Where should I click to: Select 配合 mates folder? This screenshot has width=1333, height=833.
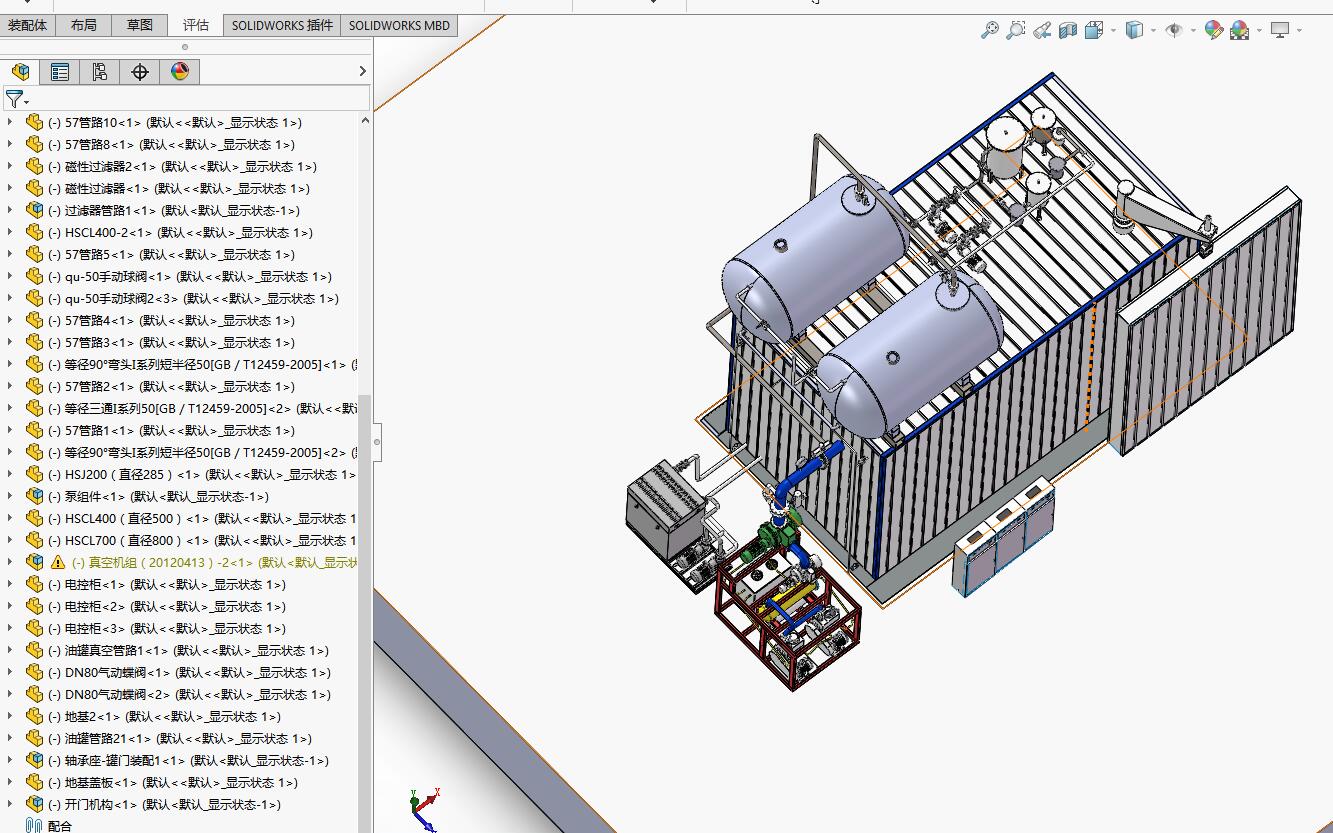pos(49,826)
